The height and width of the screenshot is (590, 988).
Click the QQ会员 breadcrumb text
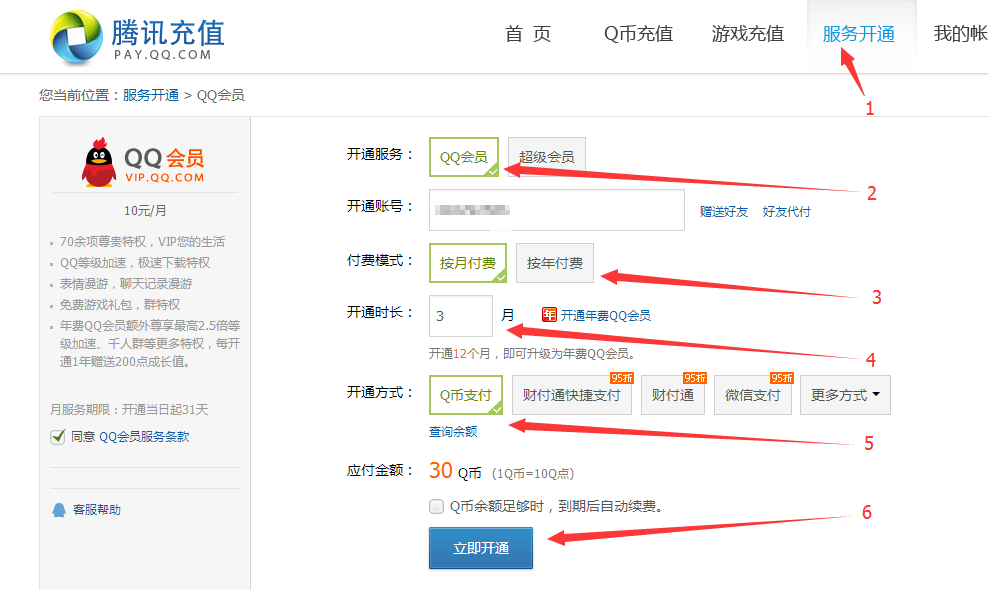coord(221,95)
